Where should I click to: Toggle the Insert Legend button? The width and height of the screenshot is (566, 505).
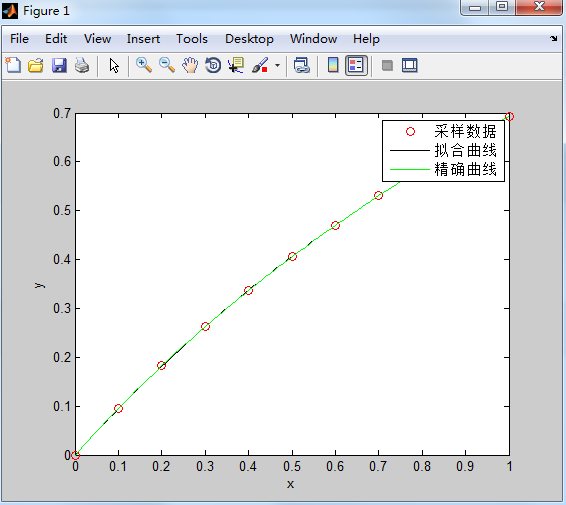click(356, 65)
